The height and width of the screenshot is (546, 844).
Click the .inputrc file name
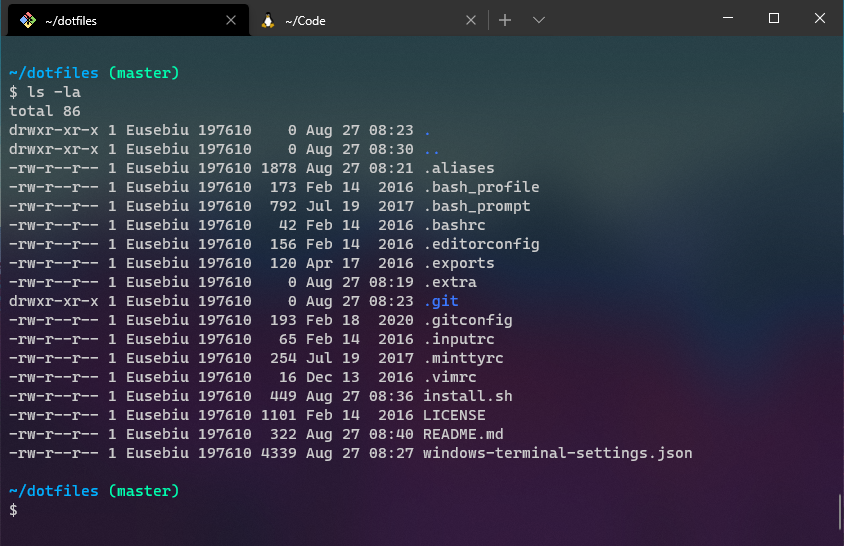pyautogui.click(x=459, y=339)
